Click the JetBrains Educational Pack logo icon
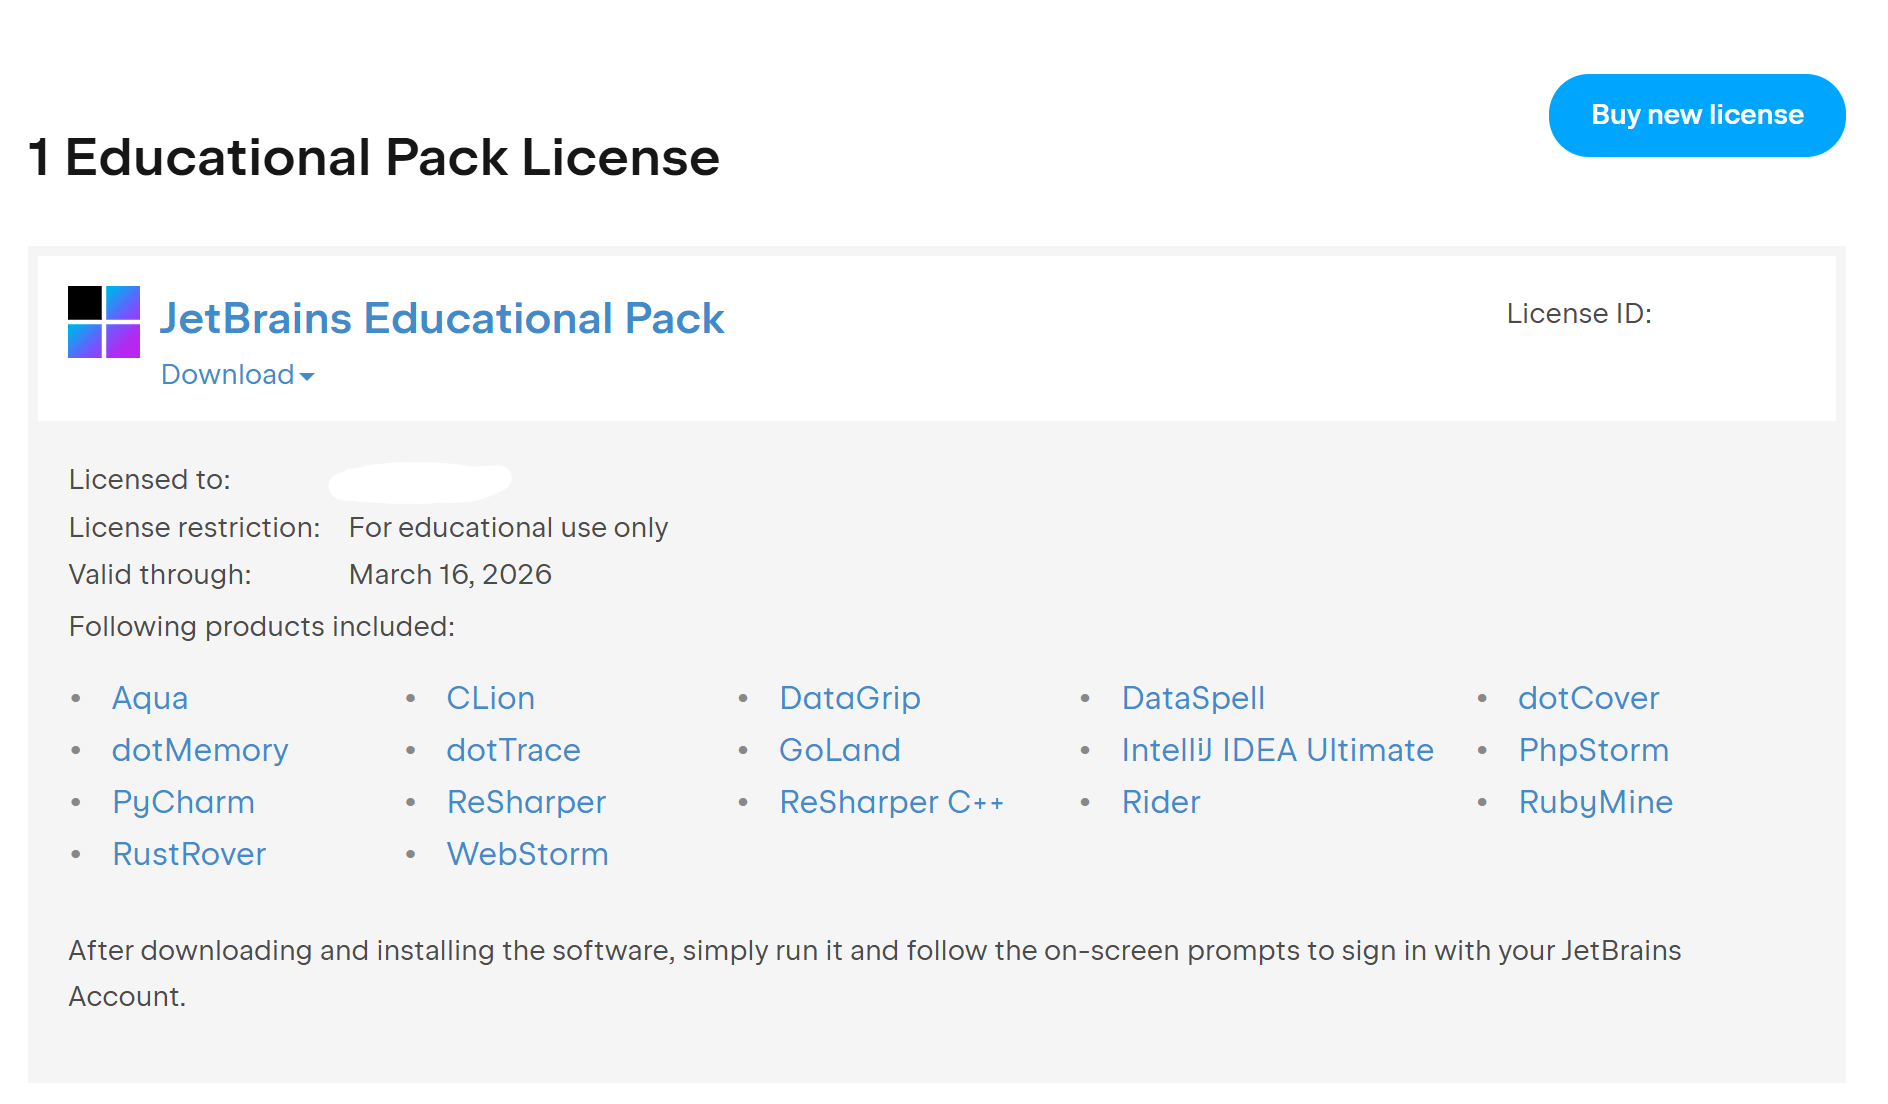This screenshot has height=1104, width=1888. 104,322
